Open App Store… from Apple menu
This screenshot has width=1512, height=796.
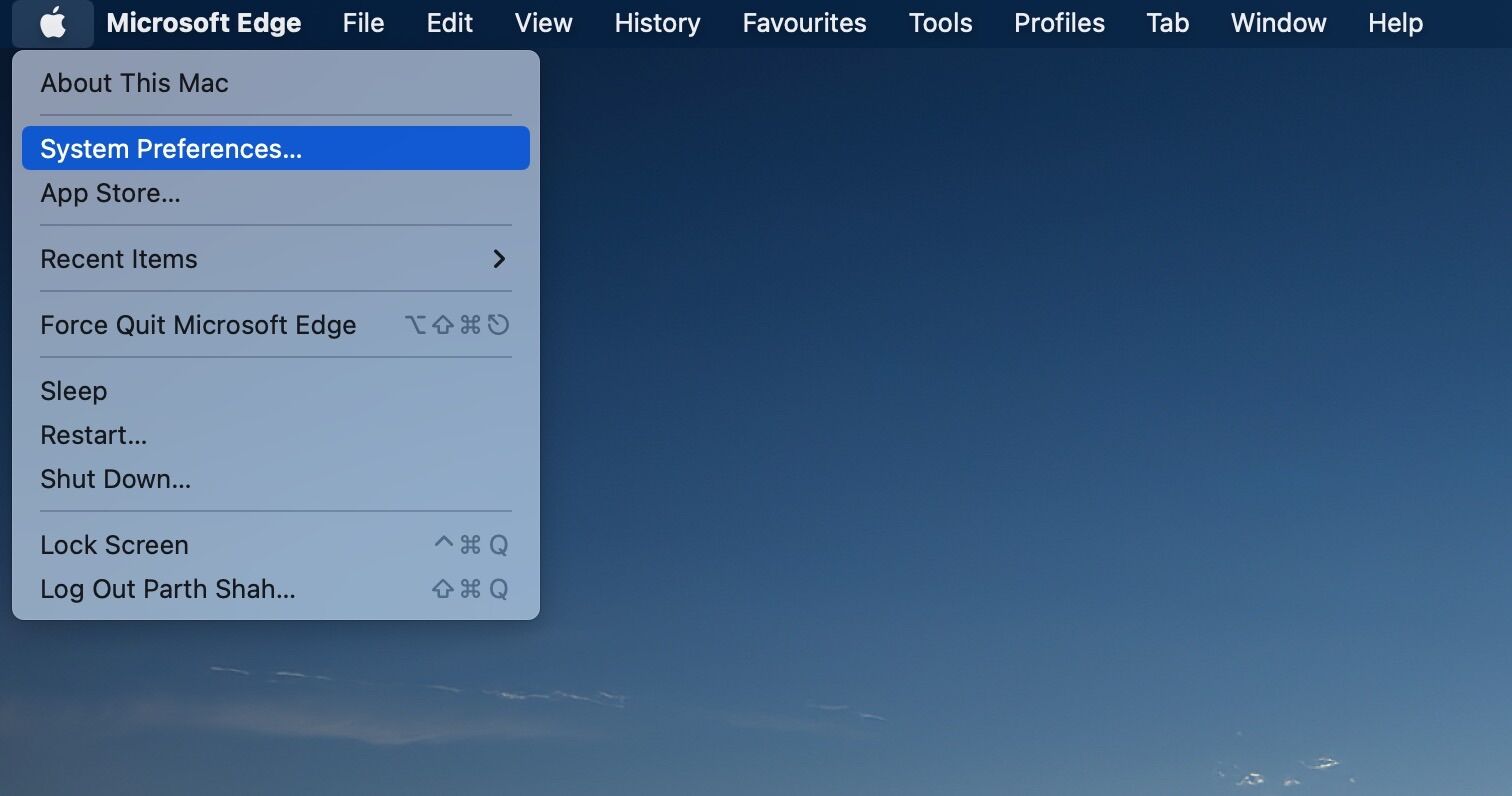point(276,193)
